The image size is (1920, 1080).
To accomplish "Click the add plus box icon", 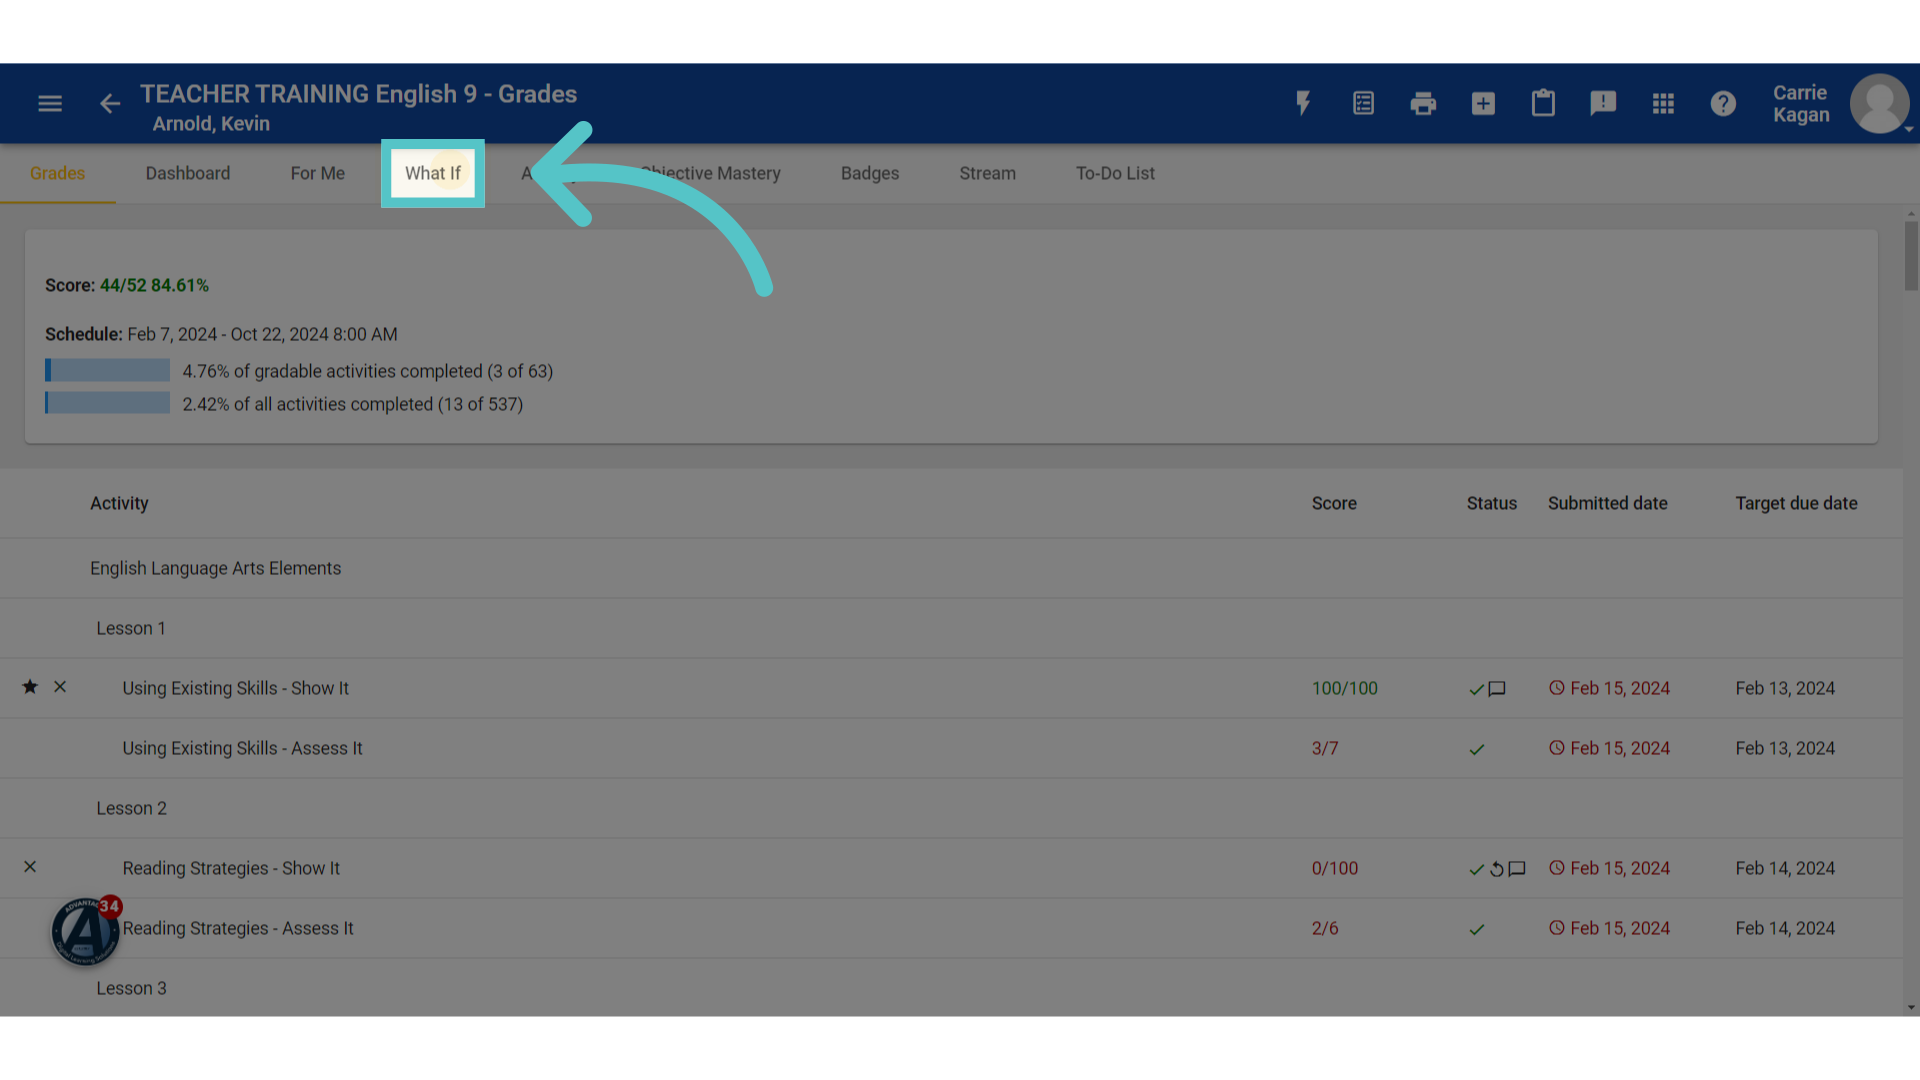I will [x=1483, y=103].
